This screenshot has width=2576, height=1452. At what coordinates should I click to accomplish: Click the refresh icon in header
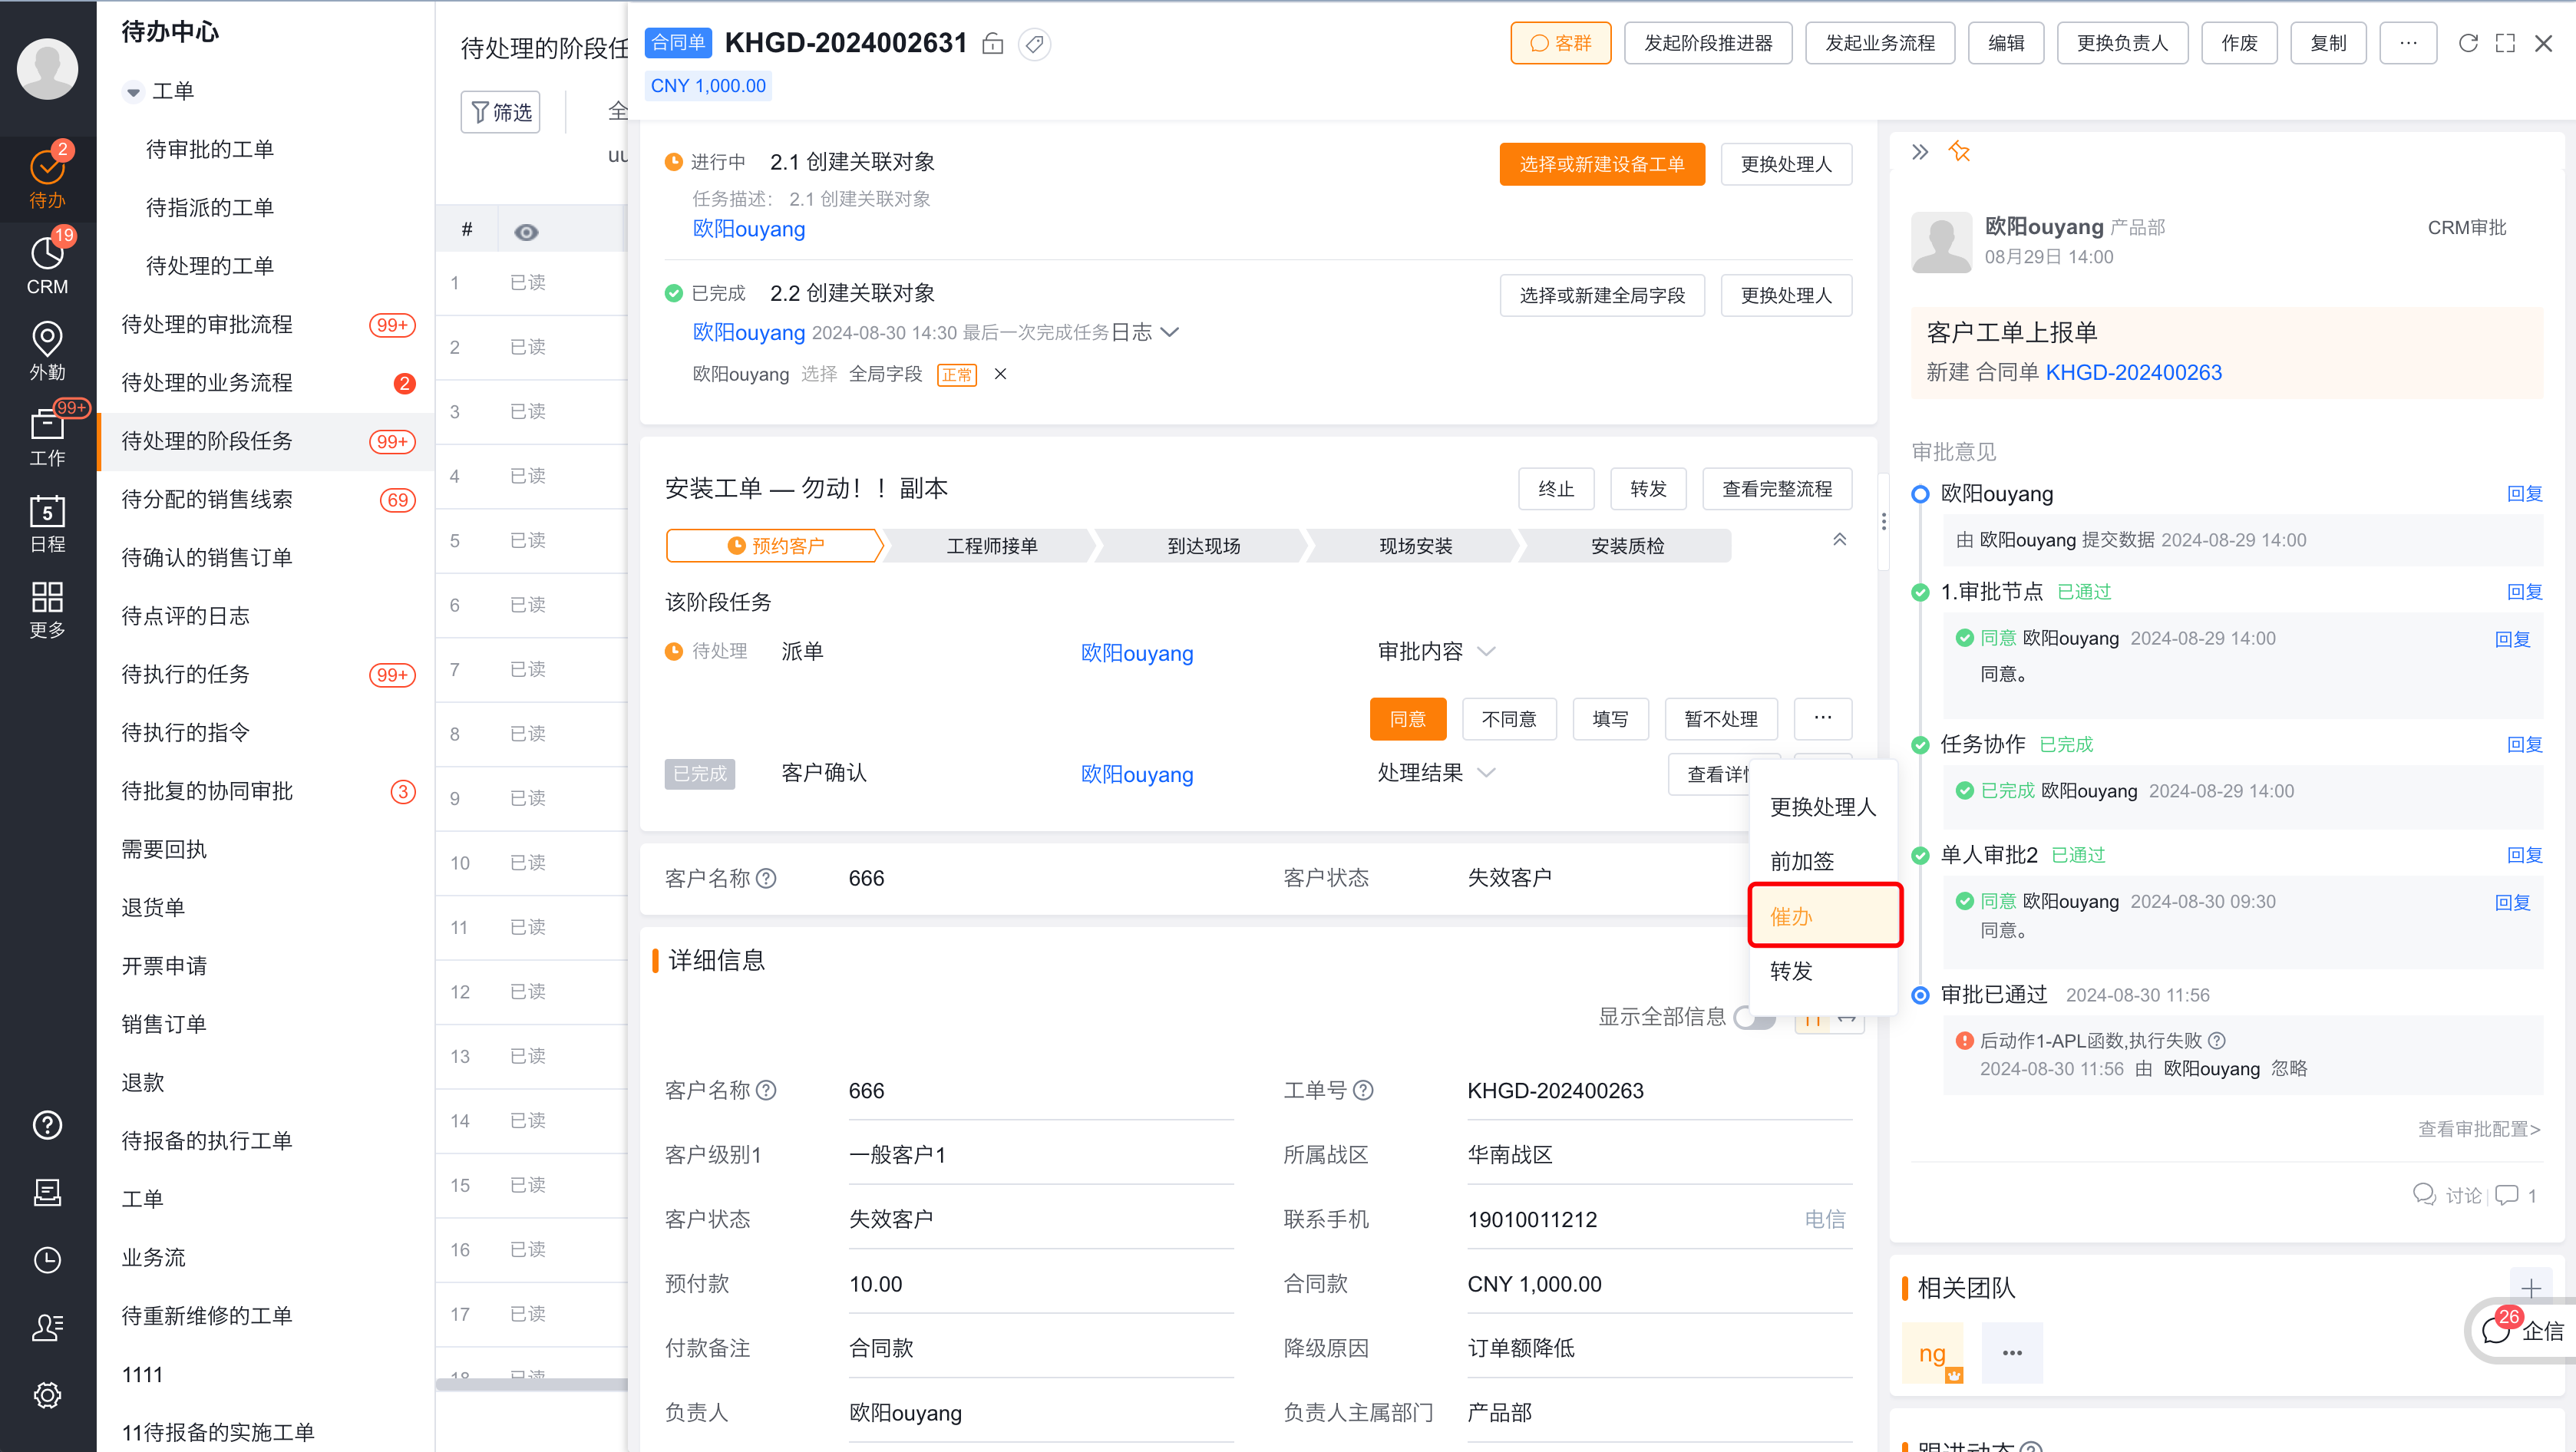(2467, 43)
